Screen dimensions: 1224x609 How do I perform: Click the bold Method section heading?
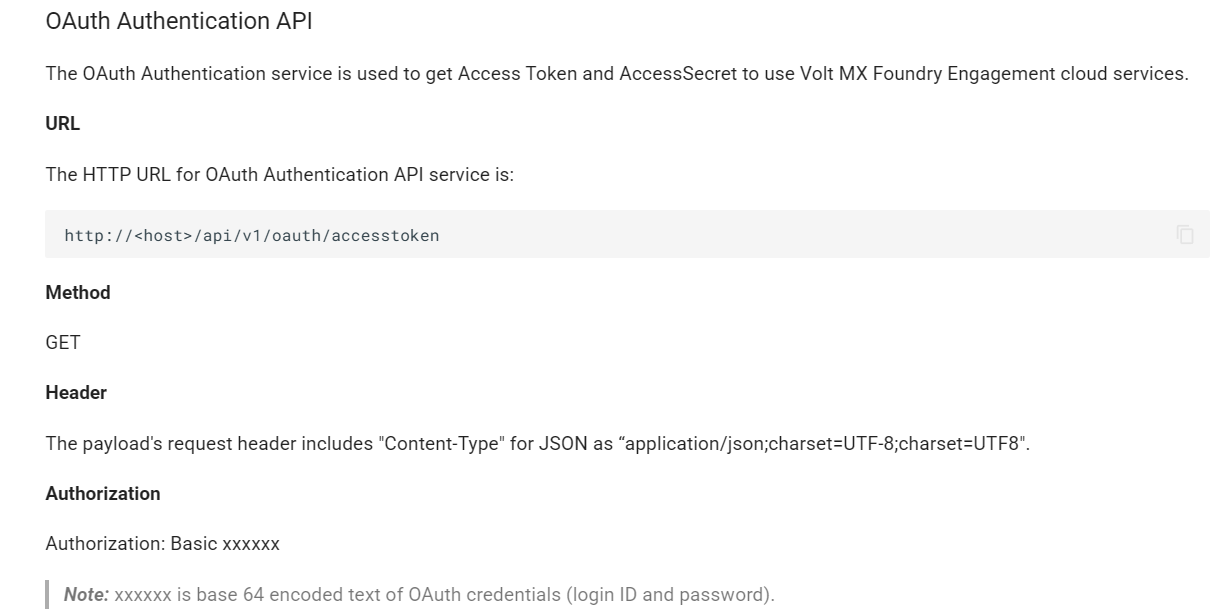(78, 293)
